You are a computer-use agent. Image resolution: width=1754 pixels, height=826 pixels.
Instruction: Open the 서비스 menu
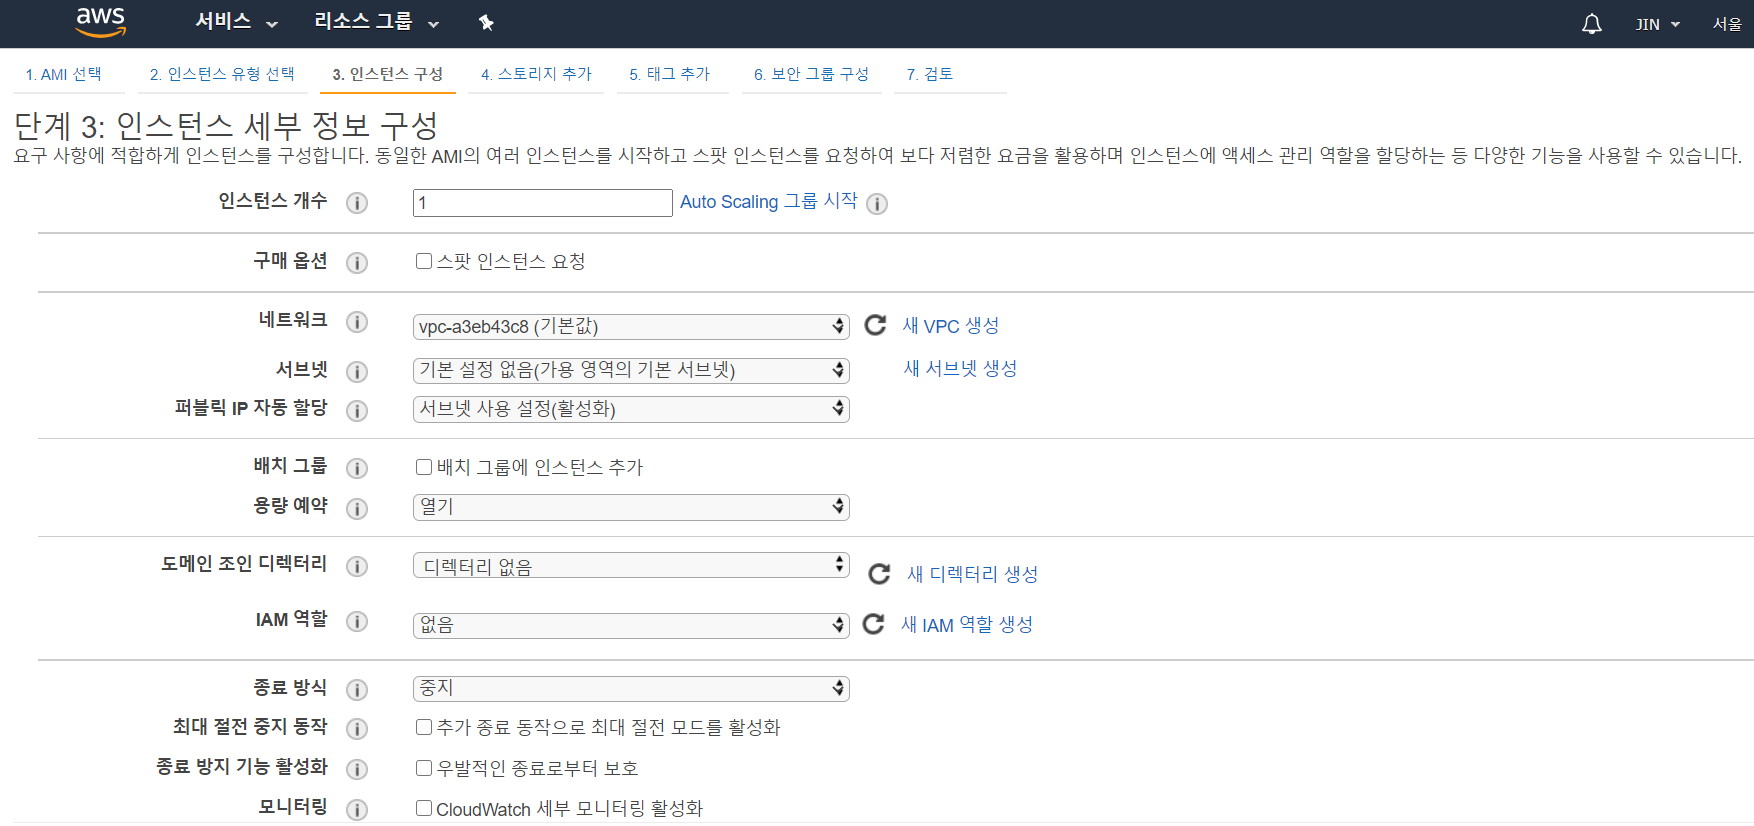pos(236,22)
